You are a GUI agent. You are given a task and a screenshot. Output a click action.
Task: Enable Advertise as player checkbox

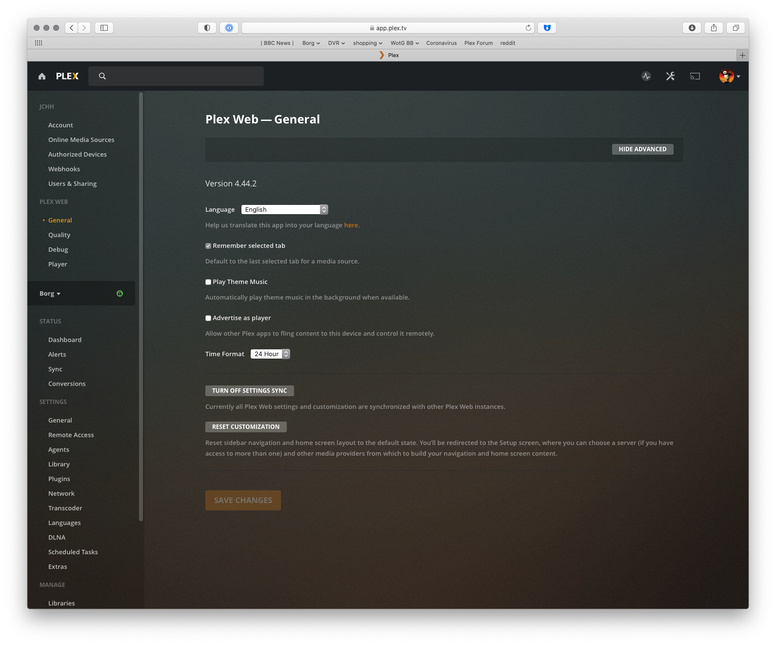coord(208,318)
